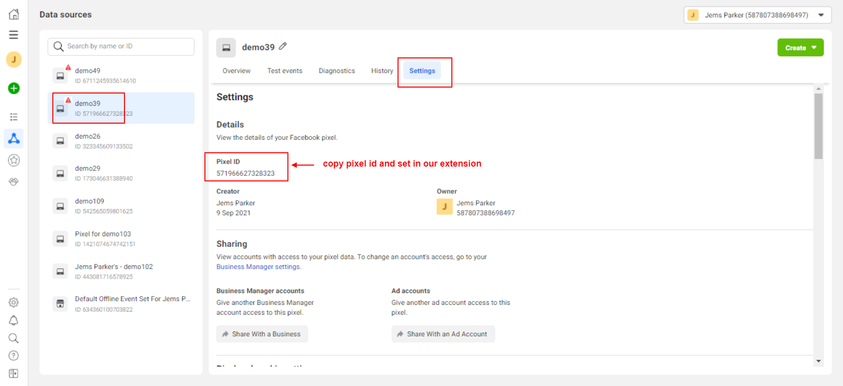843x386 pixels.
Task: Select Pixel for demo103 in the list
Action: tap(121, 239)
